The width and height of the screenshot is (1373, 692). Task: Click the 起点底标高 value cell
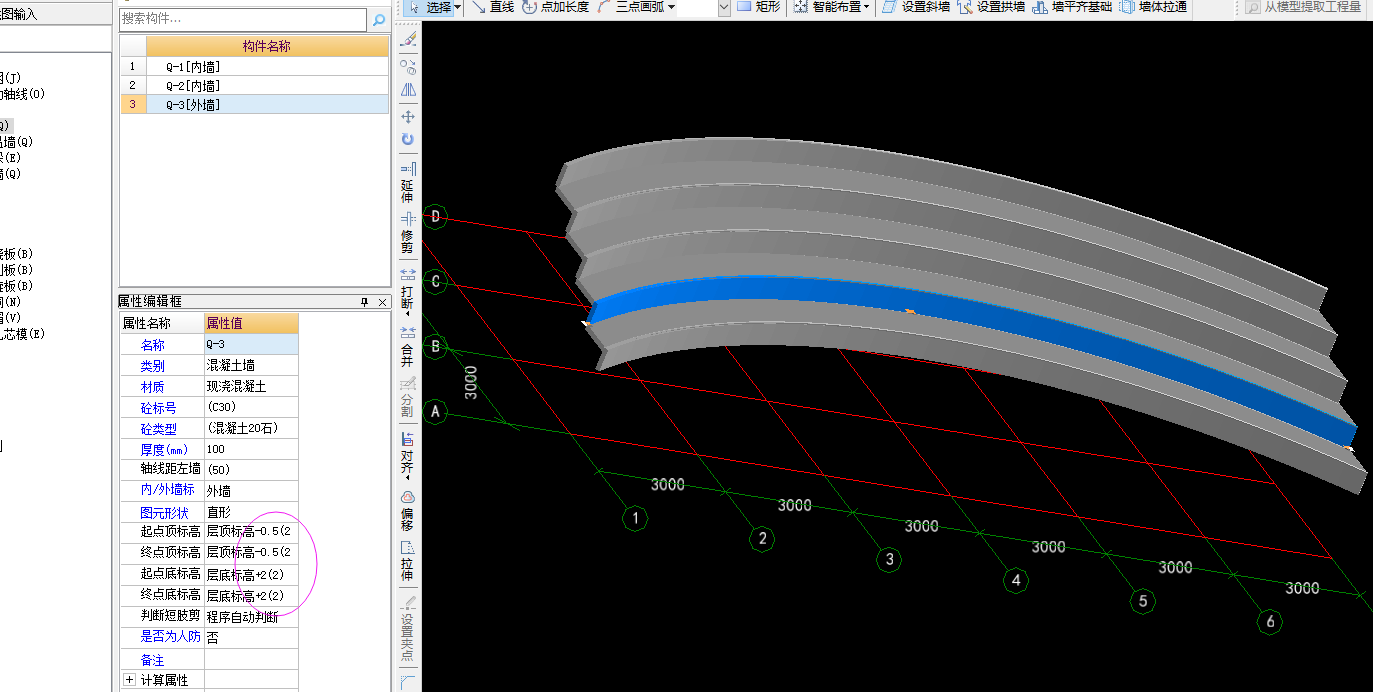[x=251, y=574]
